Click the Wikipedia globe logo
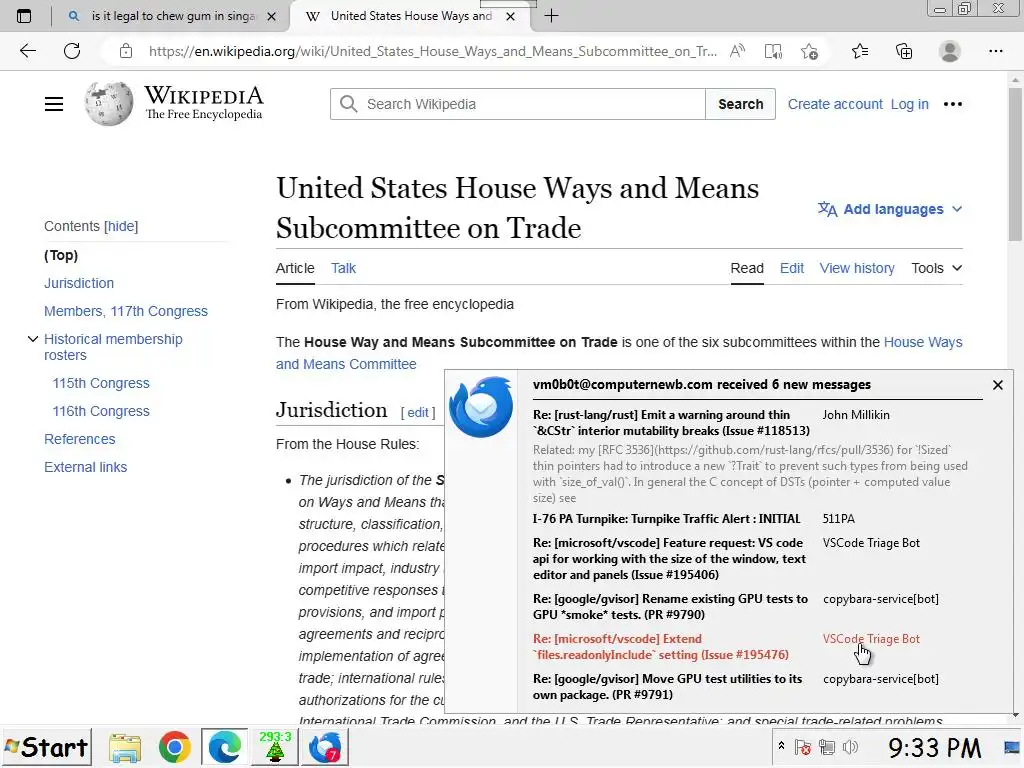1024x768 pixels. 108,104
